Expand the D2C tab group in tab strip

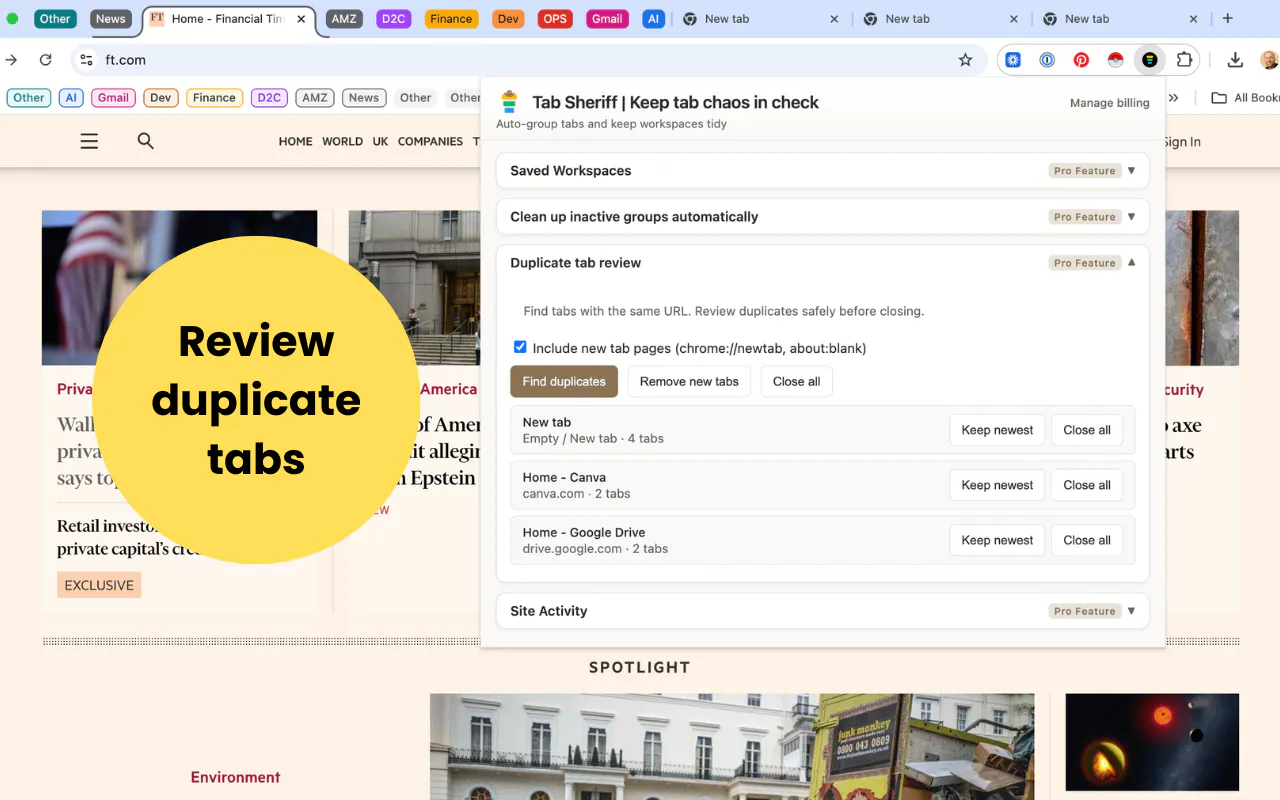coord(395,19)
